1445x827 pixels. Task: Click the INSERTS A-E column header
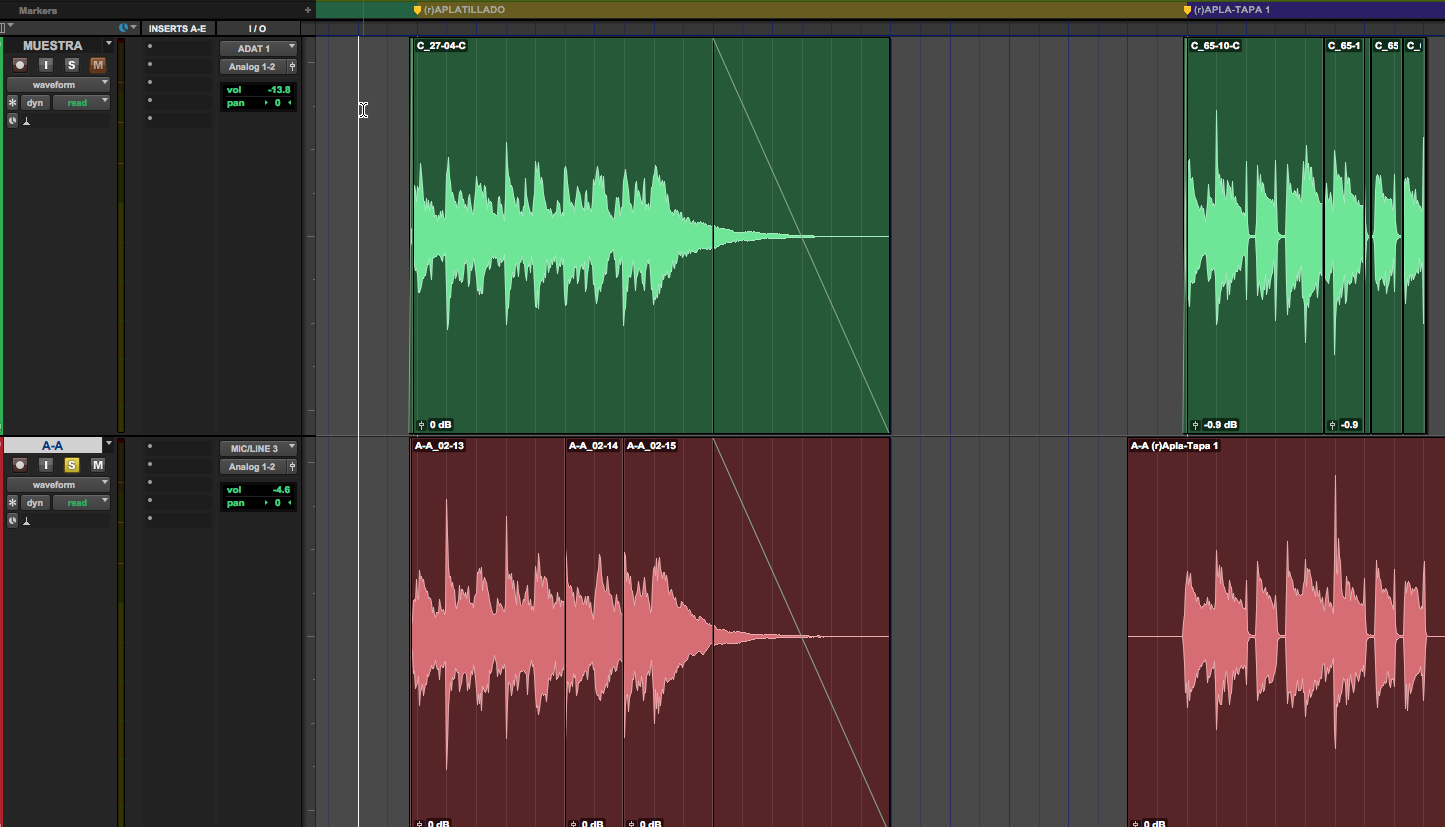coord(178,28)
